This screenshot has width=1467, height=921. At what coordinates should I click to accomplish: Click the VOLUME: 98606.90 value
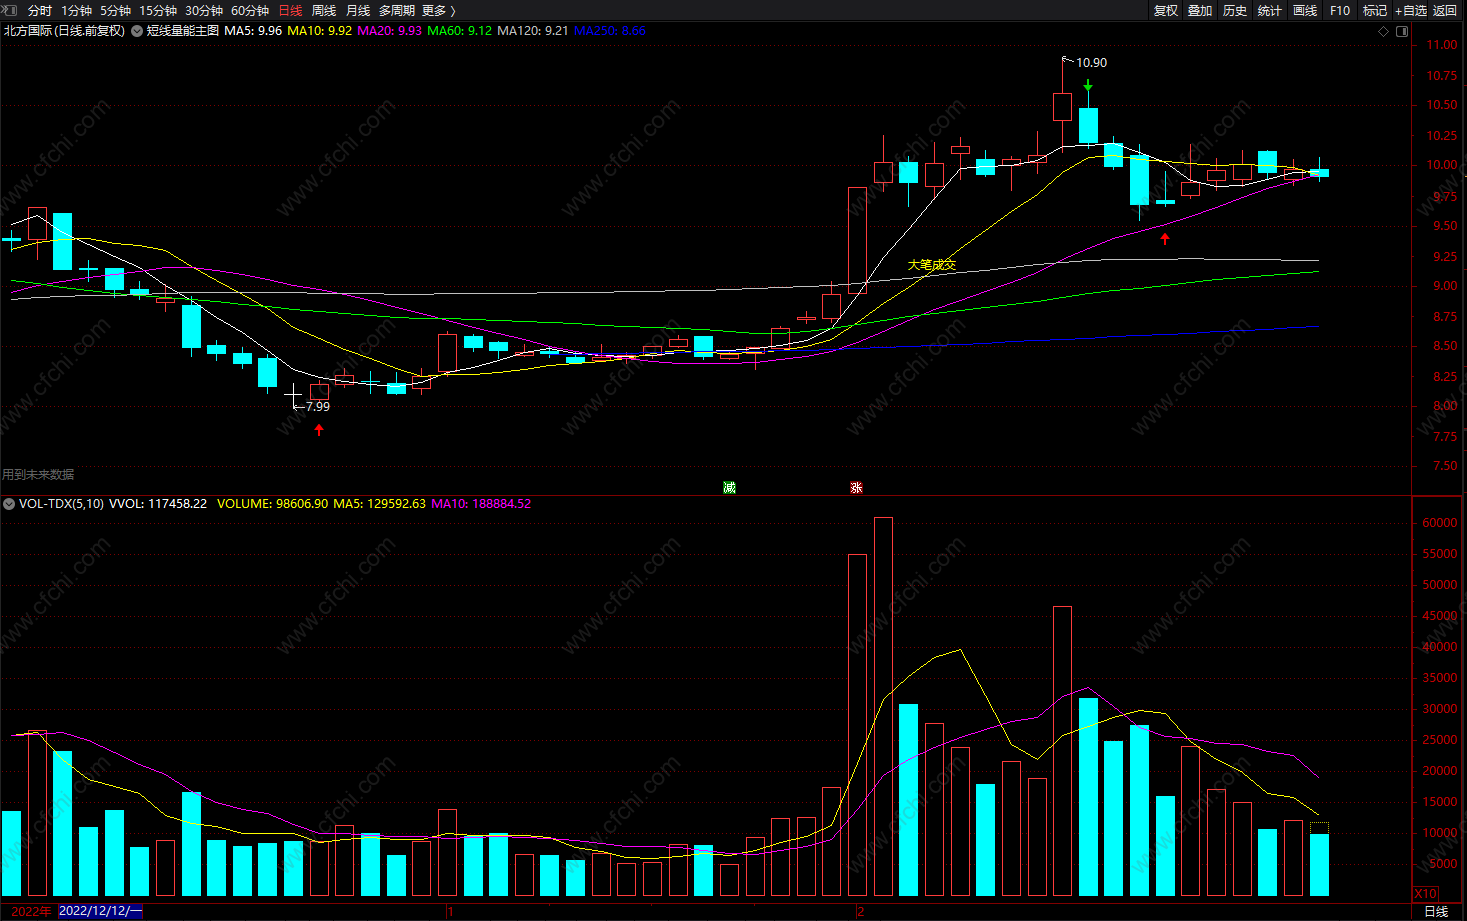[272, 504]
